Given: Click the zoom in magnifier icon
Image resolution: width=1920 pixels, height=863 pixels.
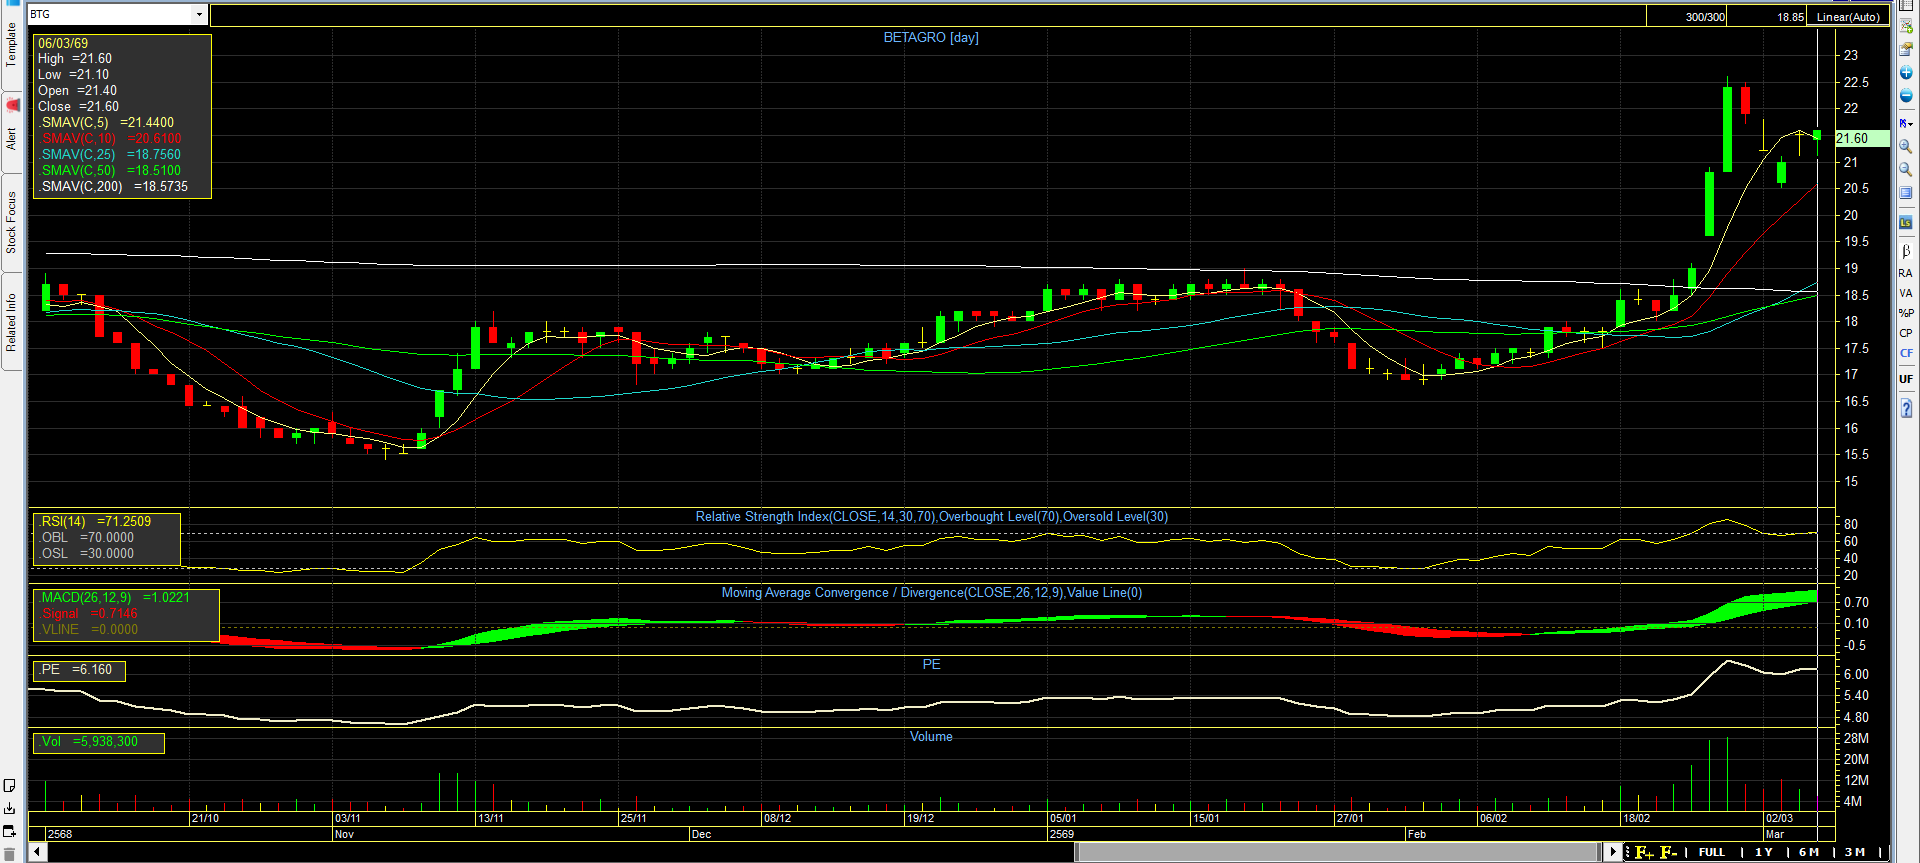Looking at the screenshot, I should (1906, 147).
